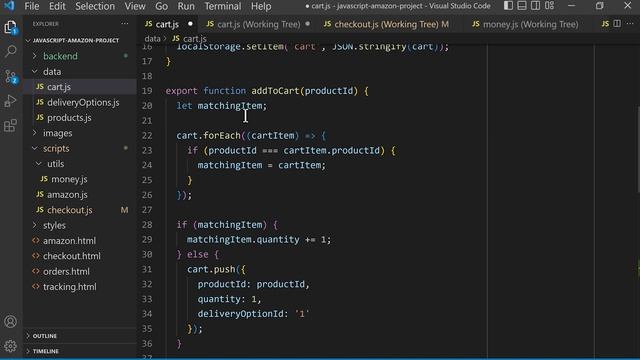Screen dimensions: 640x360
Task: Open the Manage gear icon
Action: (x=11, y=346)
